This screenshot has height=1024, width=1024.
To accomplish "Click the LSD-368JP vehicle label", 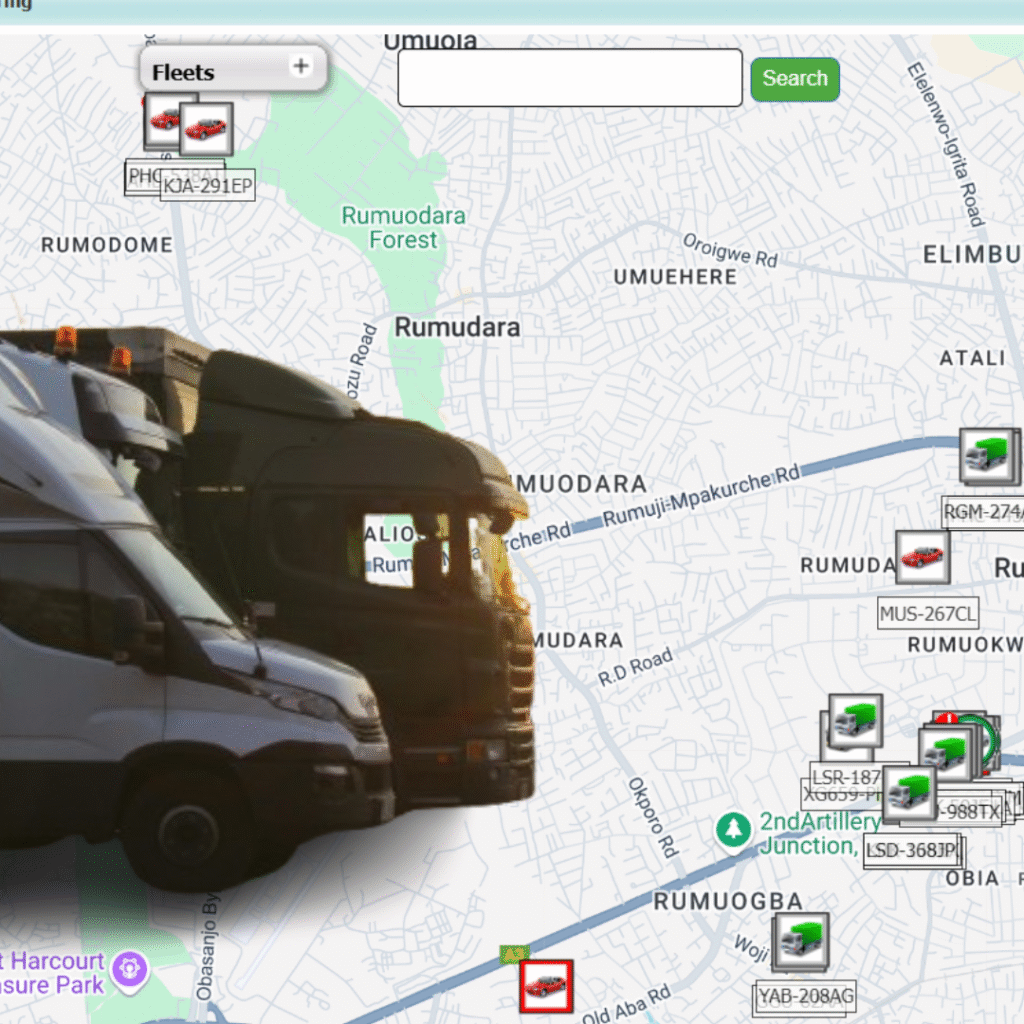I will click(912, 850).
